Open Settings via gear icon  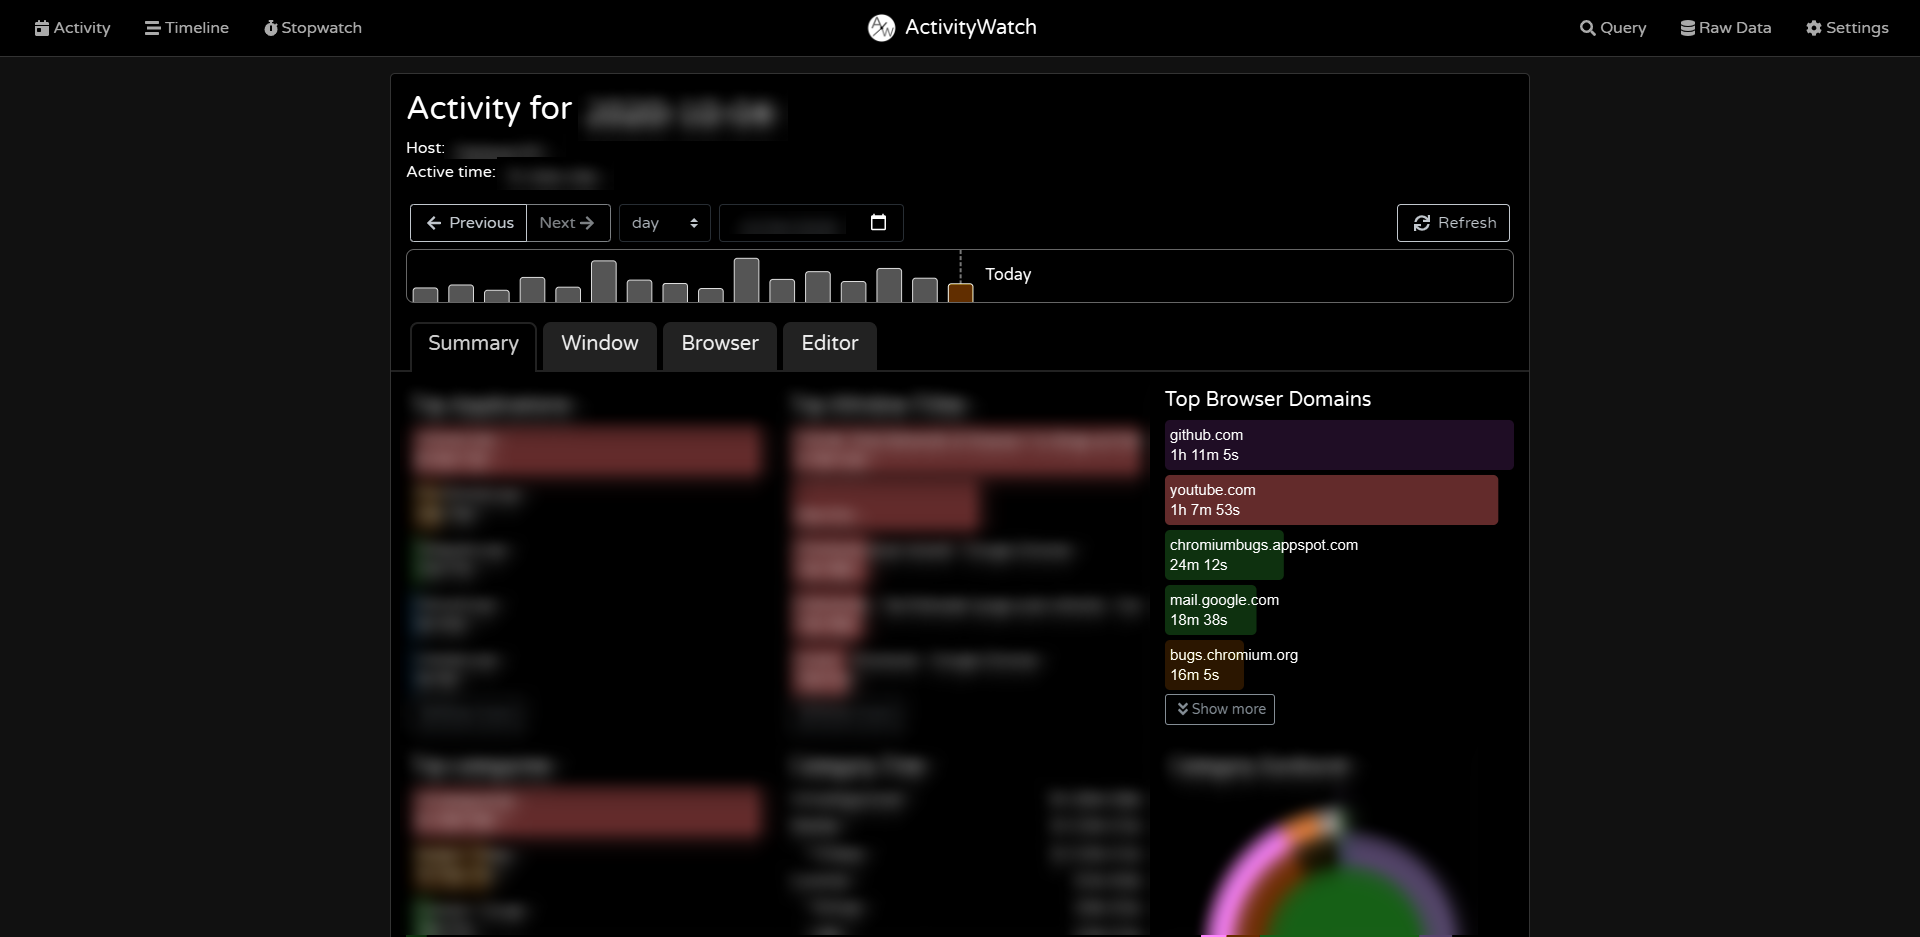tap(1814, 28)
